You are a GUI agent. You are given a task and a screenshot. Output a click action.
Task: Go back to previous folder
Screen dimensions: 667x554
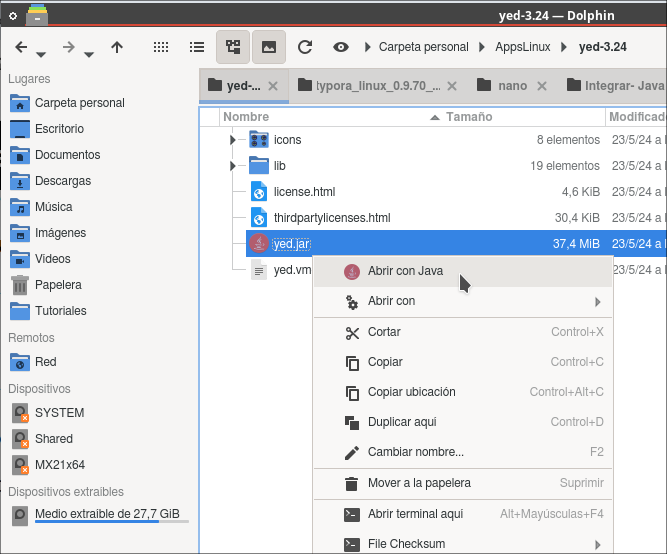point(21,47)
